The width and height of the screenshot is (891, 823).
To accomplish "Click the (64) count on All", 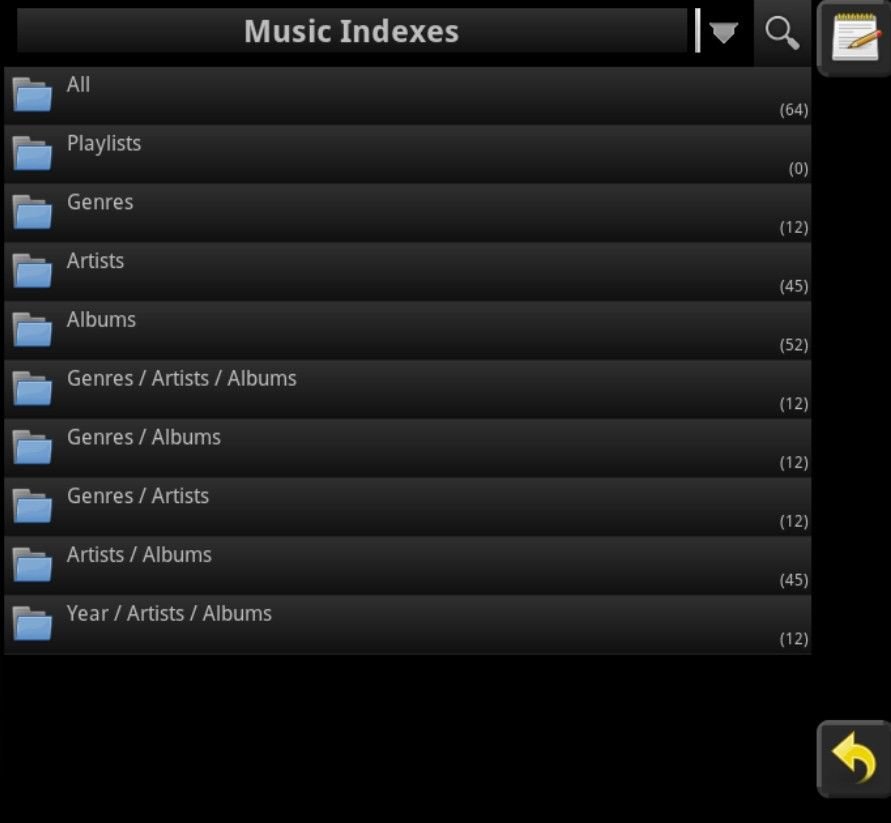I will click(793, 110).
